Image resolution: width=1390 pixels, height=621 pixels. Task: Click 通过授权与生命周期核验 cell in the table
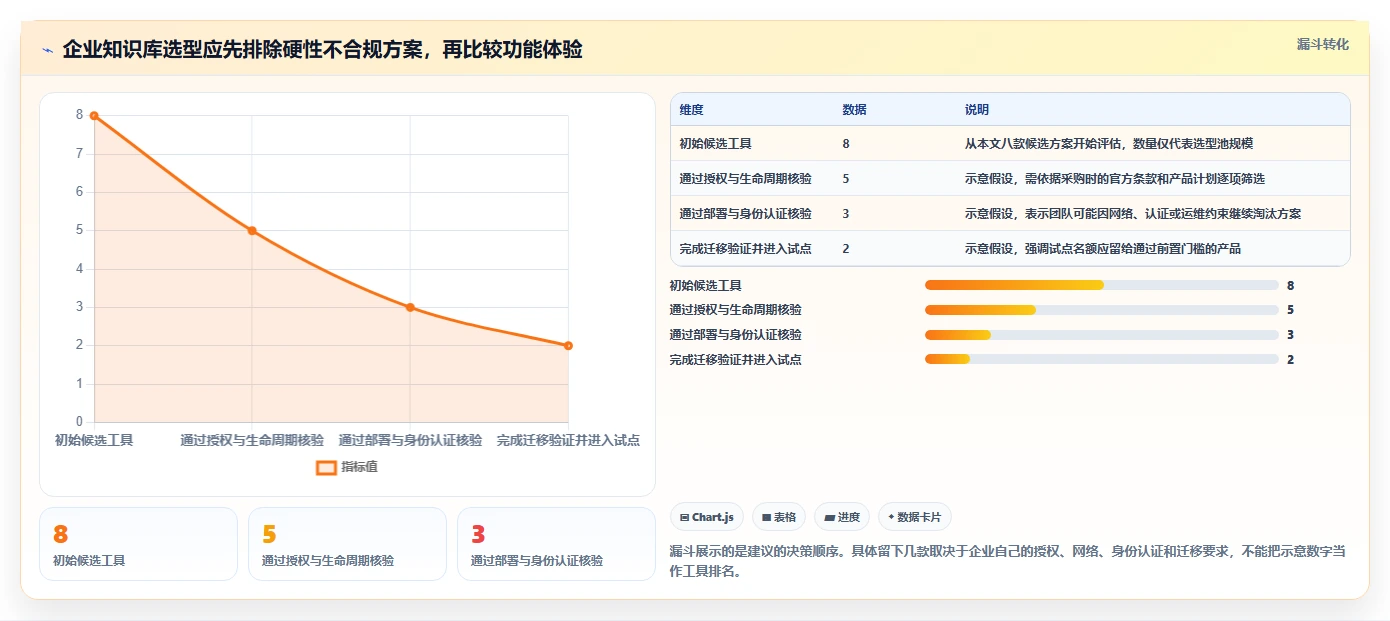tap(745, 179)
